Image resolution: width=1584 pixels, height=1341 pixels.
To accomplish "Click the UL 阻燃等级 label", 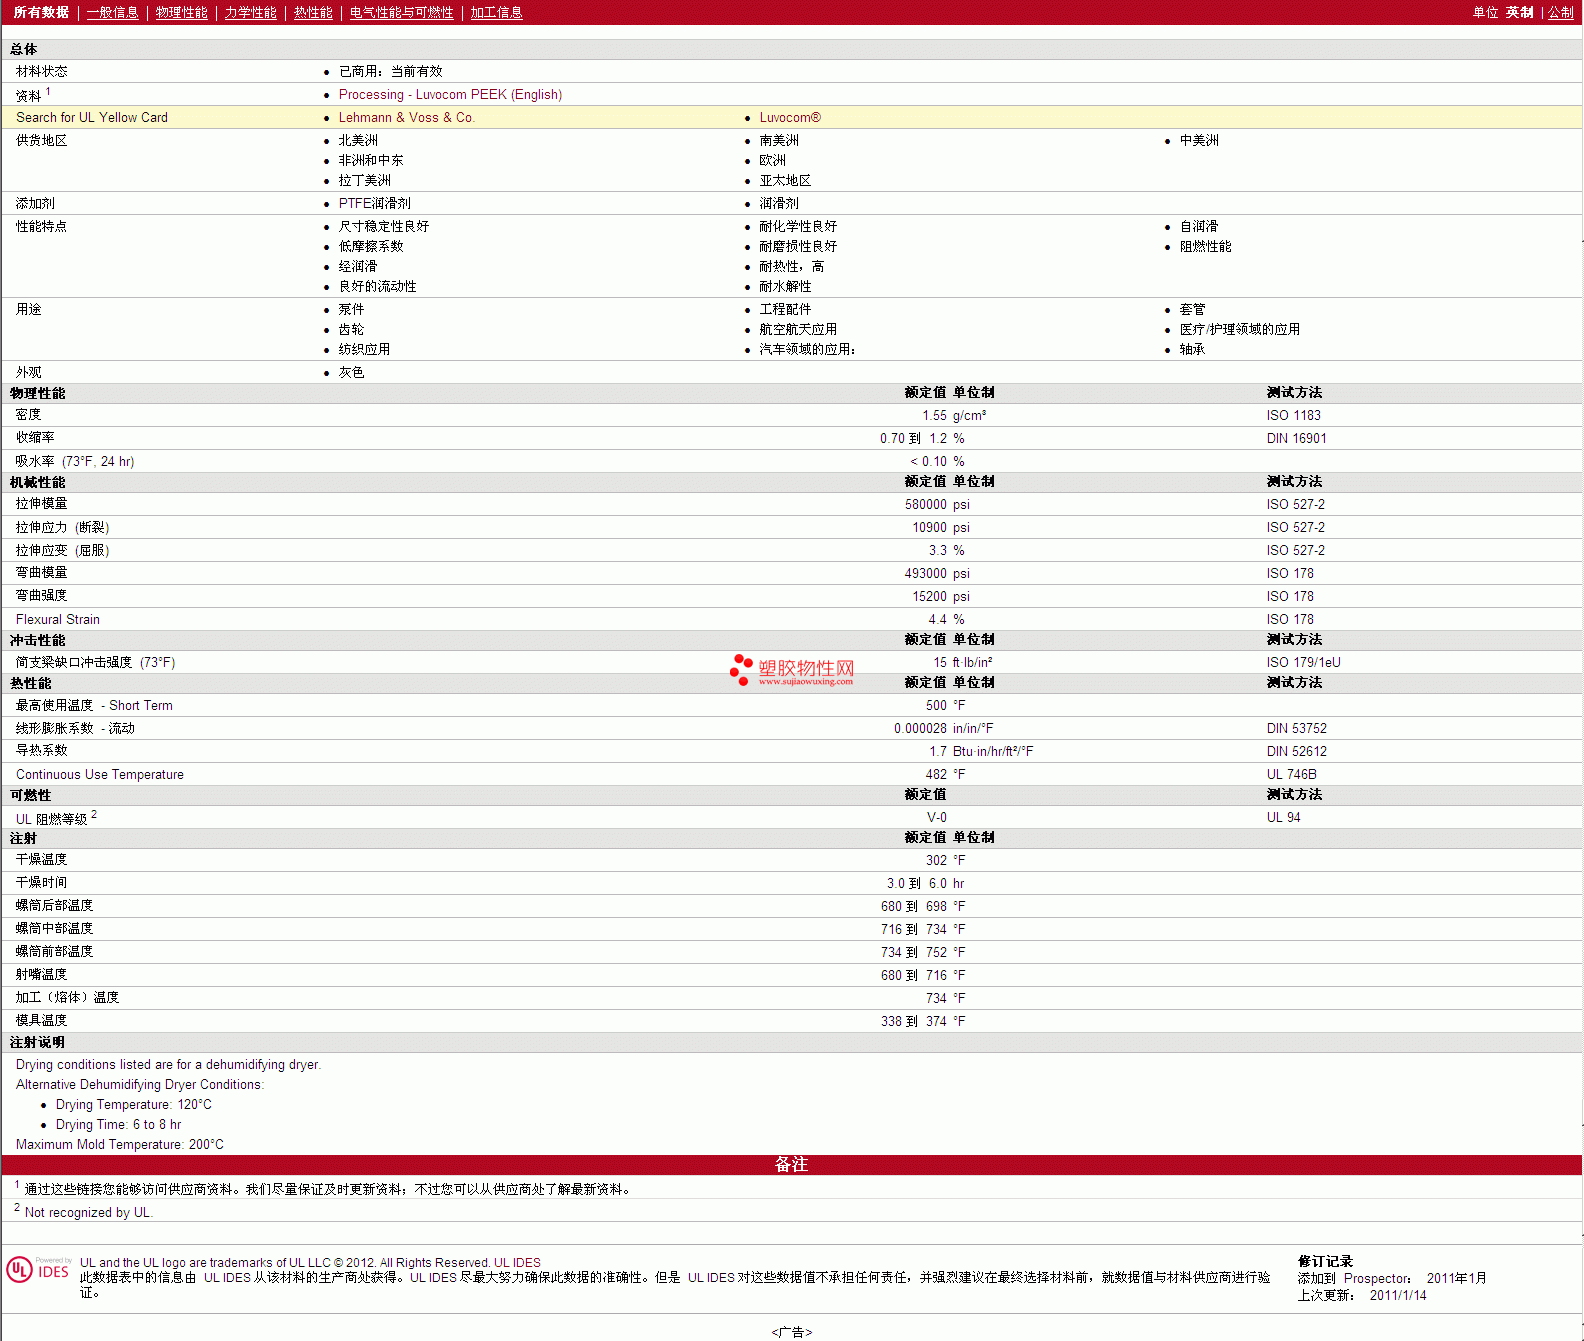I will [x=52, y=818].
